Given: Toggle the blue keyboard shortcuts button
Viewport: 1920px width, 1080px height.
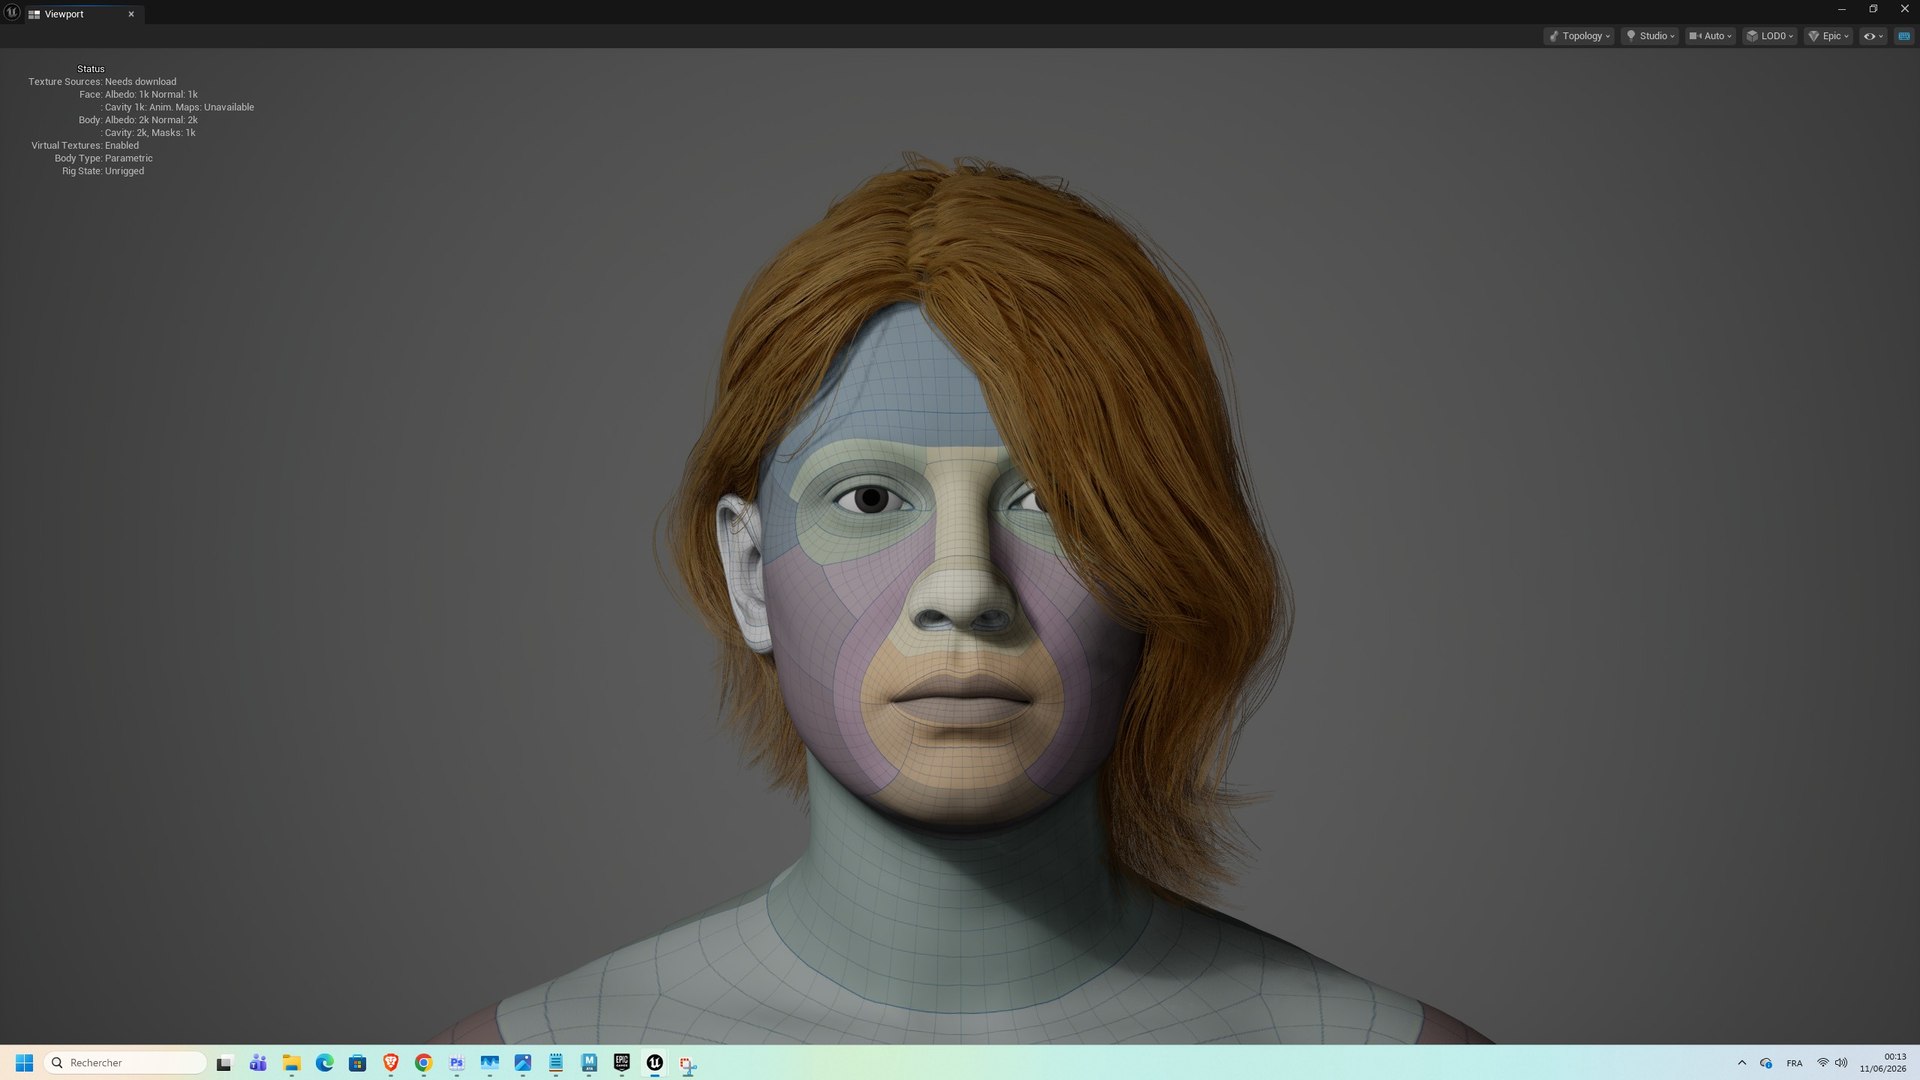Looking at the screenshot, I should coord(1904,36).
